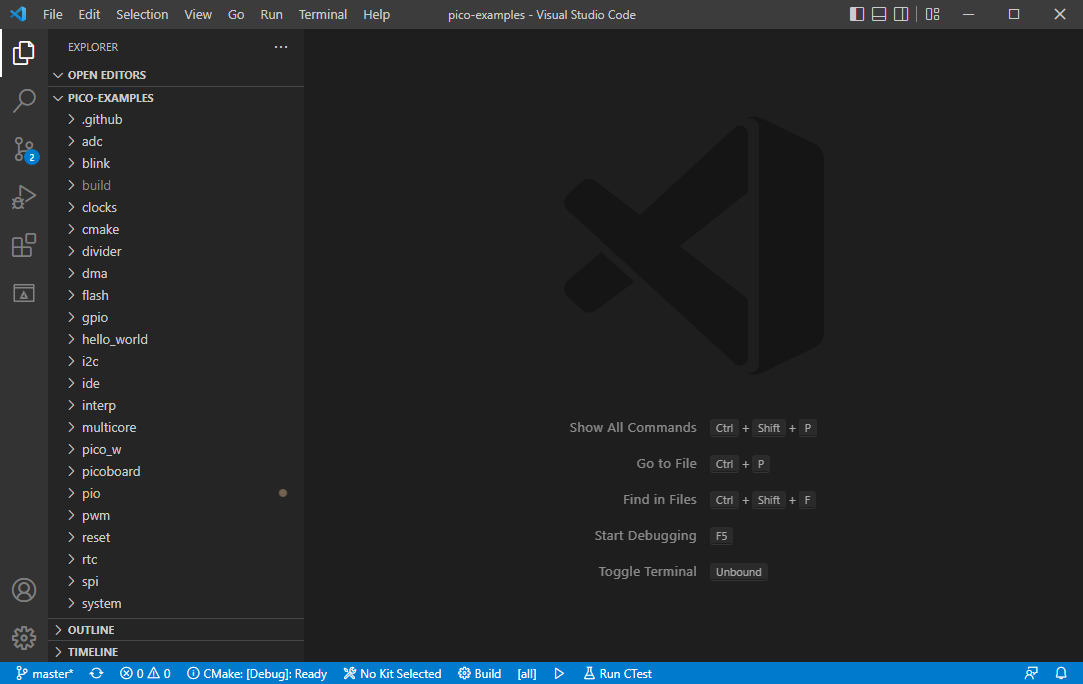
Task: Expand the hello_world folder
Action: pyautogui.click(x=176, y=339)
